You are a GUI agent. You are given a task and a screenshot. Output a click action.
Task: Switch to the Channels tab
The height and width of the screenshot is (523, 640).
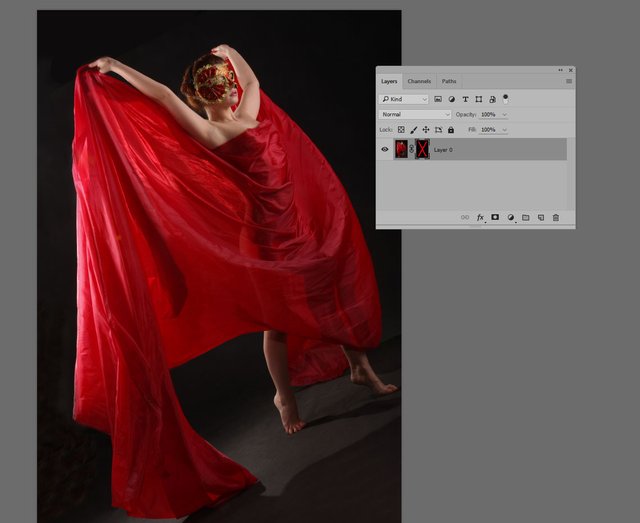point(419,81)
